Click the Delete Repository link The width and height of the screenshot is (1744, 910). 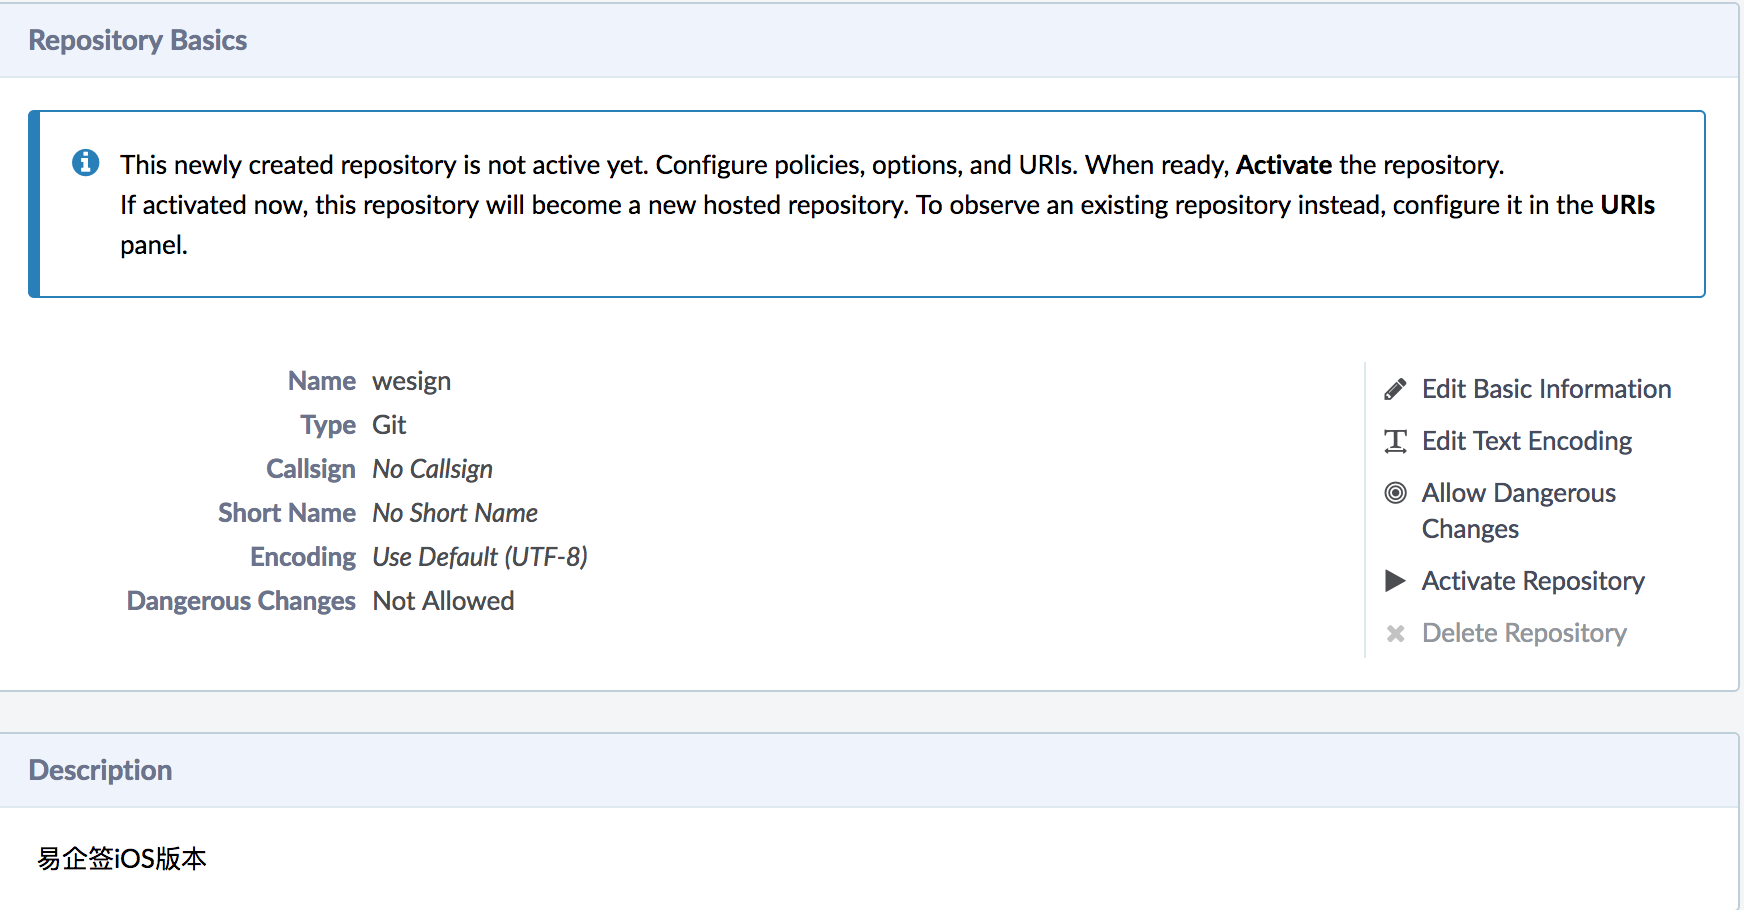point(1524,633)
